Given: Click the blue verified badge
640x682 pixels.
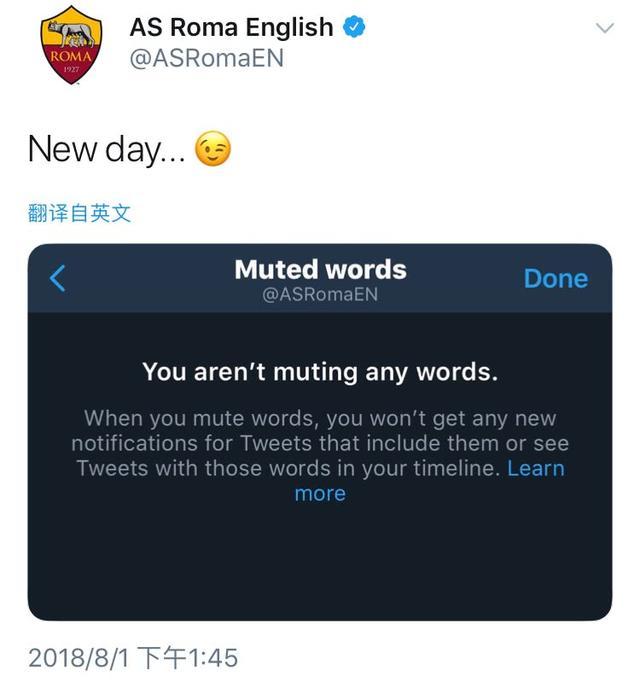Looking at the screenshot, I should click(x=354, y=27).
